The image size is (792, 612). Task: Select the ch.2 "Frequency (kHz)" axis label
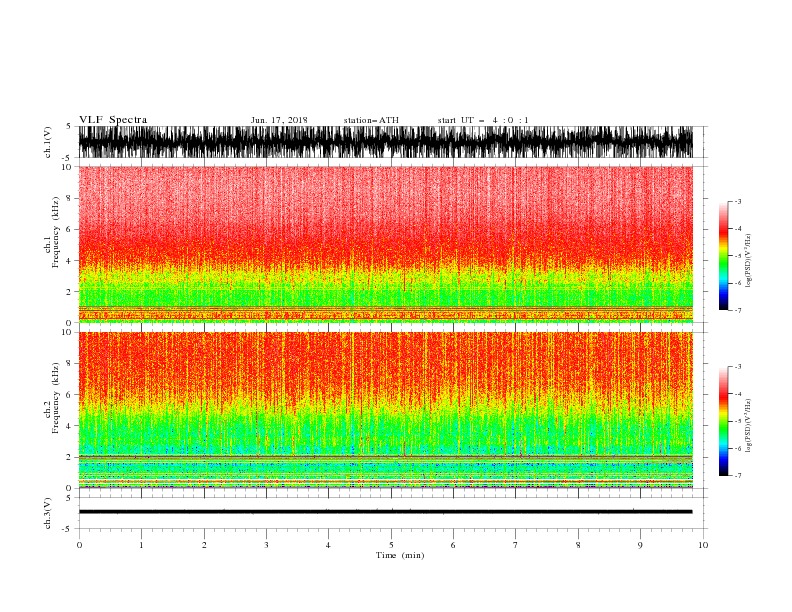(55, 398)
